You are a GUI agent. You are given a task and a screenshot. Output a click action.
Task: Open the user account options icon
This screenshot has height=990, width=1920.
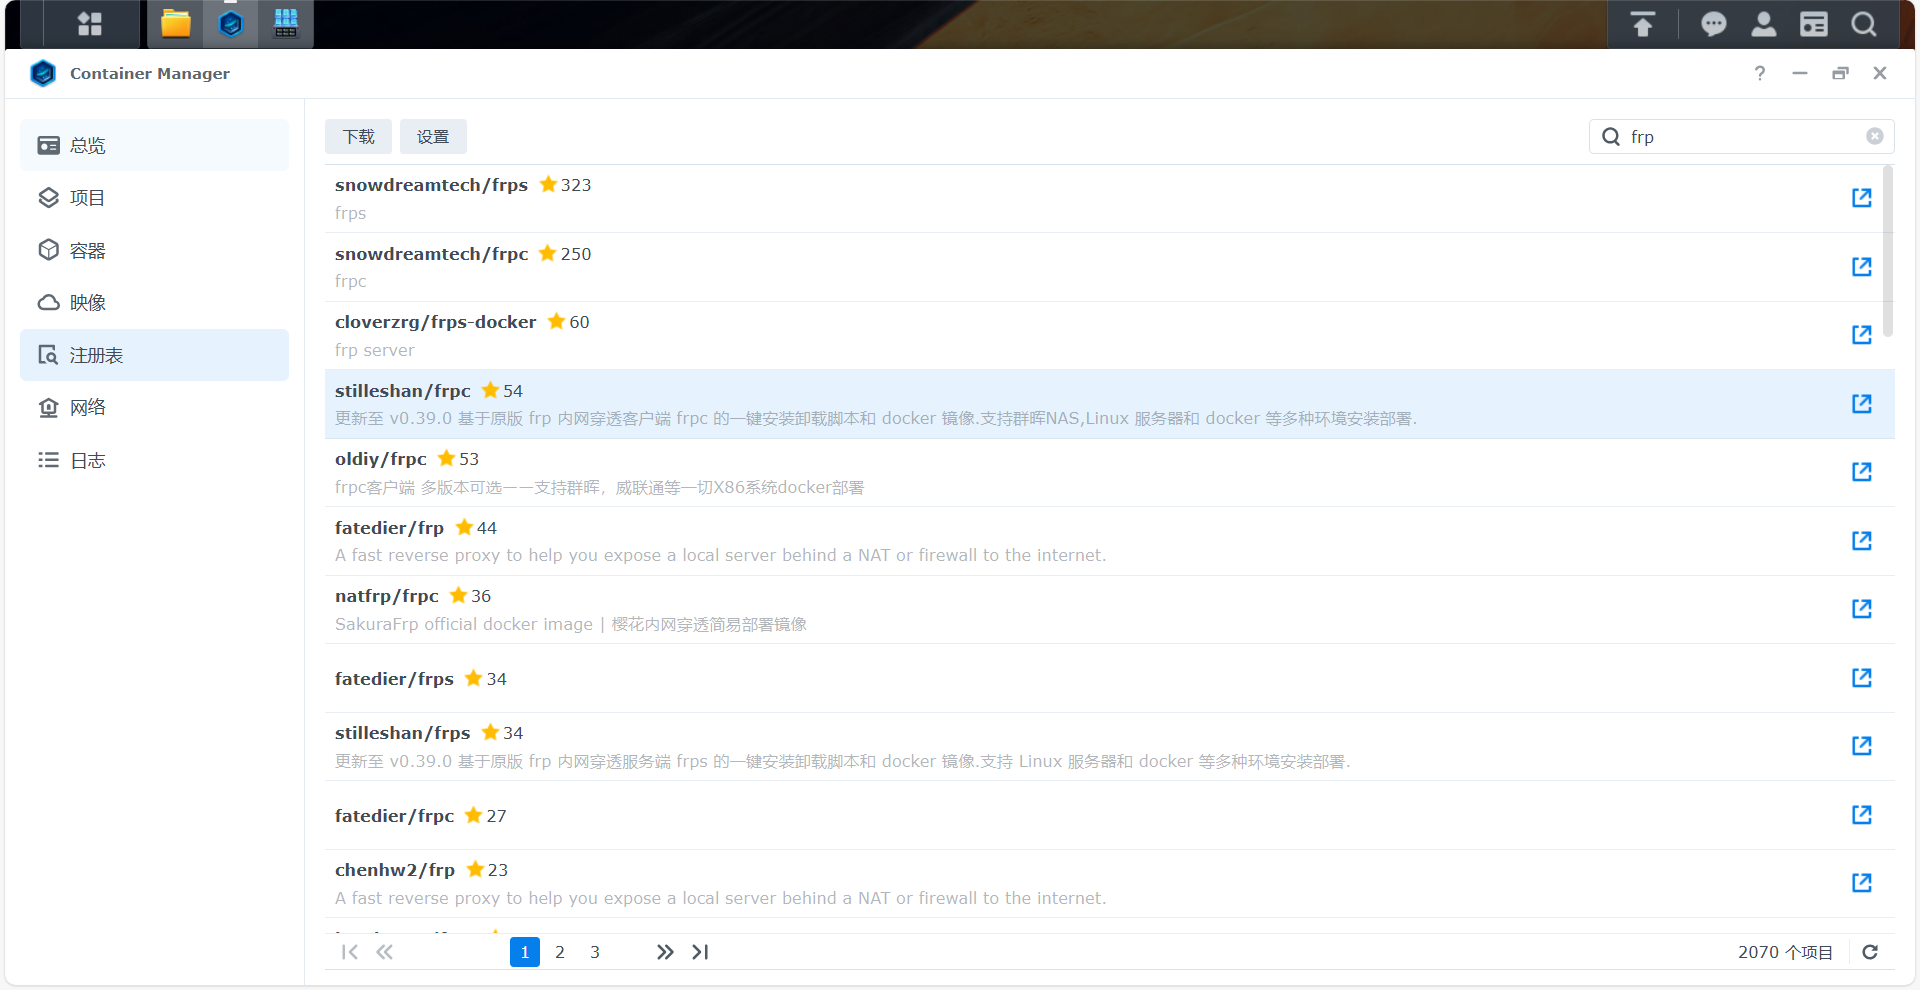(x=1764, y=24)
